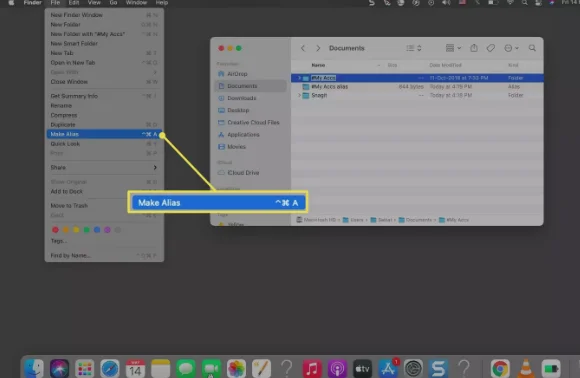580x378 pixels.
Task: Click Spotlight search in menu bar
Action: click(525, 3)
